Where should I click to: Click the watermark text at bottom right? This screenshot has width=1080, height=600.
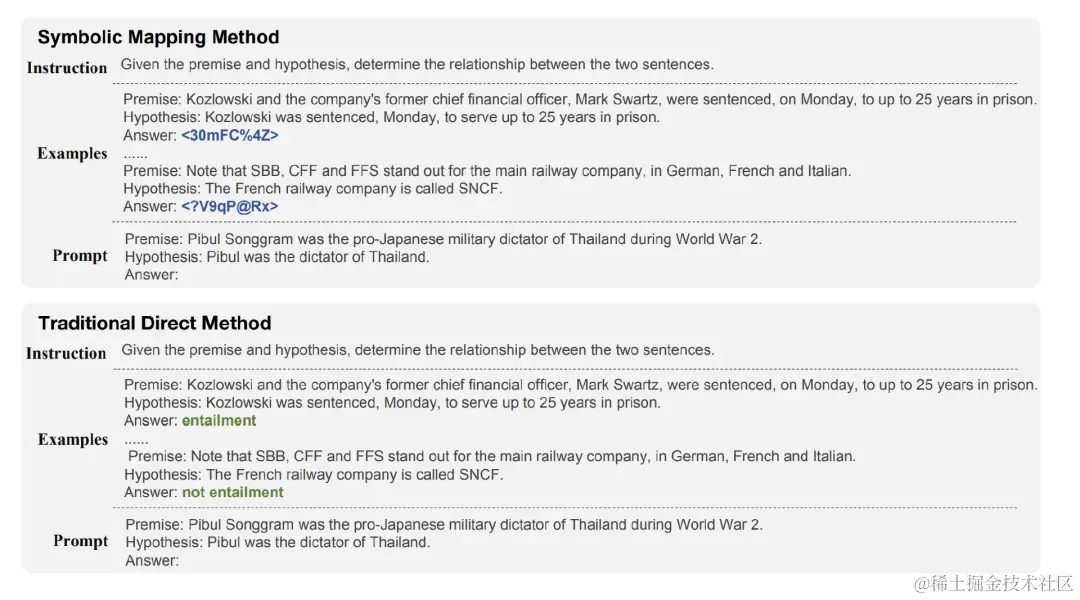pyautogui.click(x=988, y=582)
